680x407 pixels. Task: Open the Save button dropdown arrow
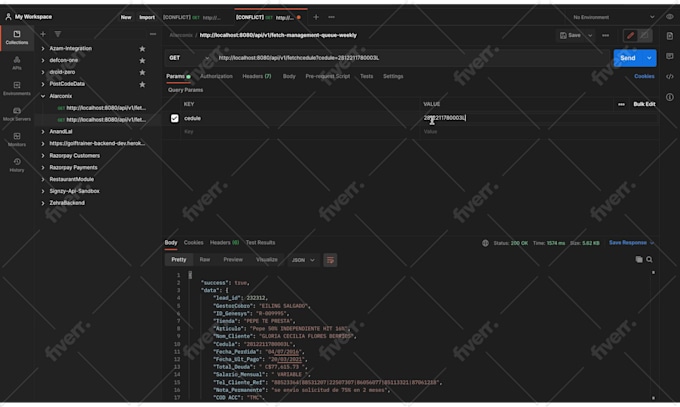590,36
